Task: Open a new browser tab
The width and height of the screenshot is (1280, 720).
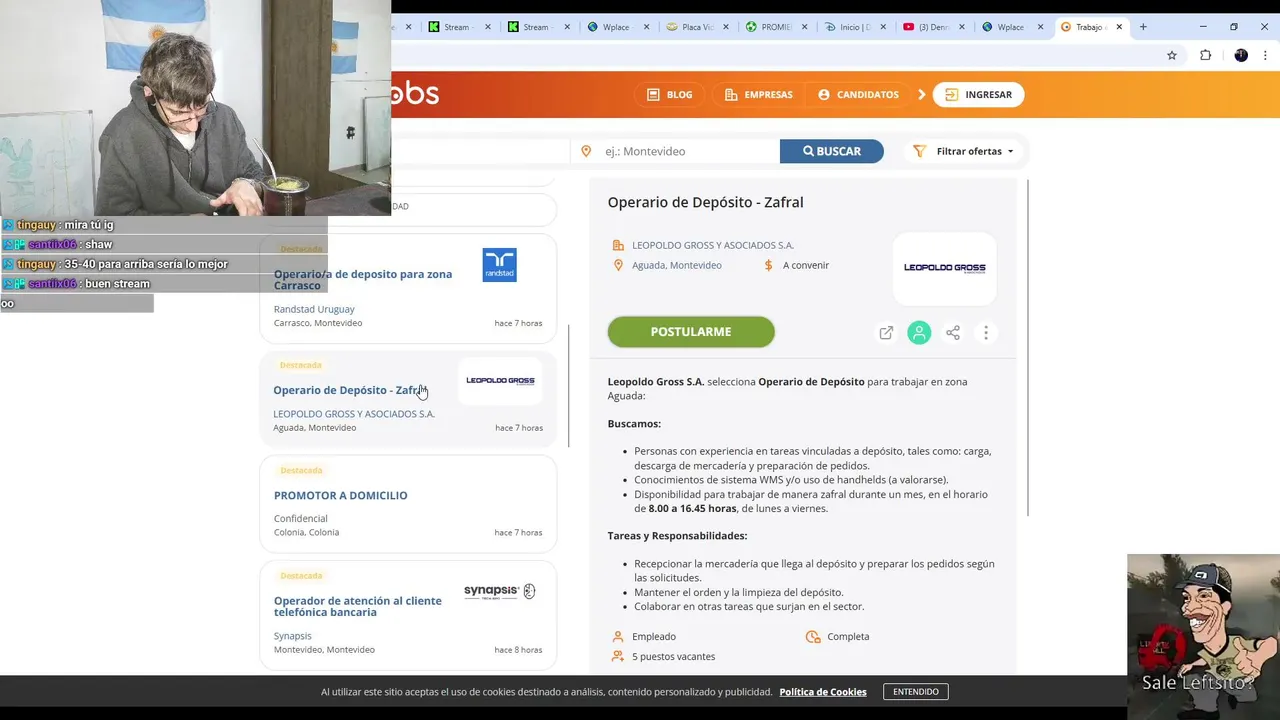Action: pyautogui.click(x=1143, y=27)
